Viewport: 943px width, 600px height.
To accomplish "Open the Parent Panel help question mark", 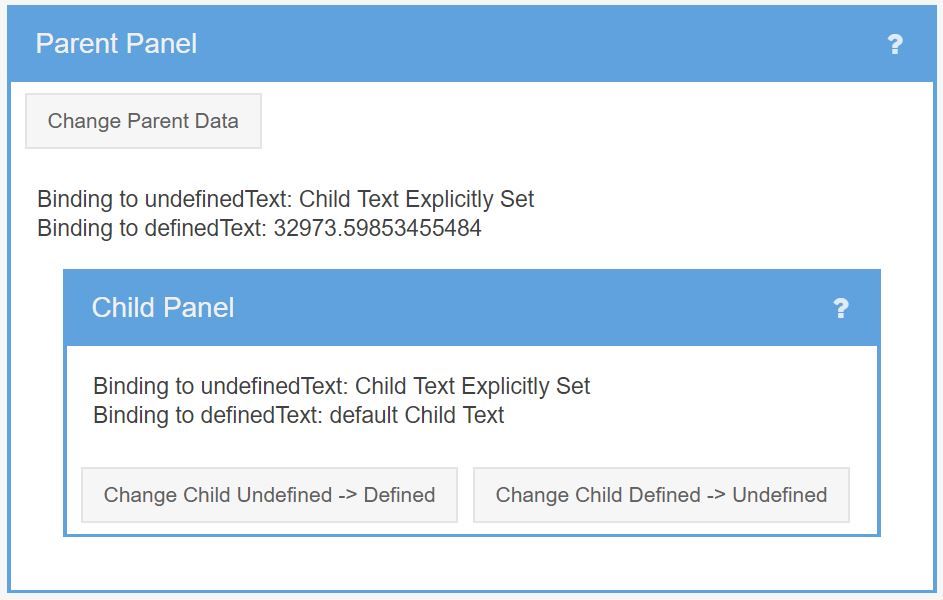I will [895, 44].
